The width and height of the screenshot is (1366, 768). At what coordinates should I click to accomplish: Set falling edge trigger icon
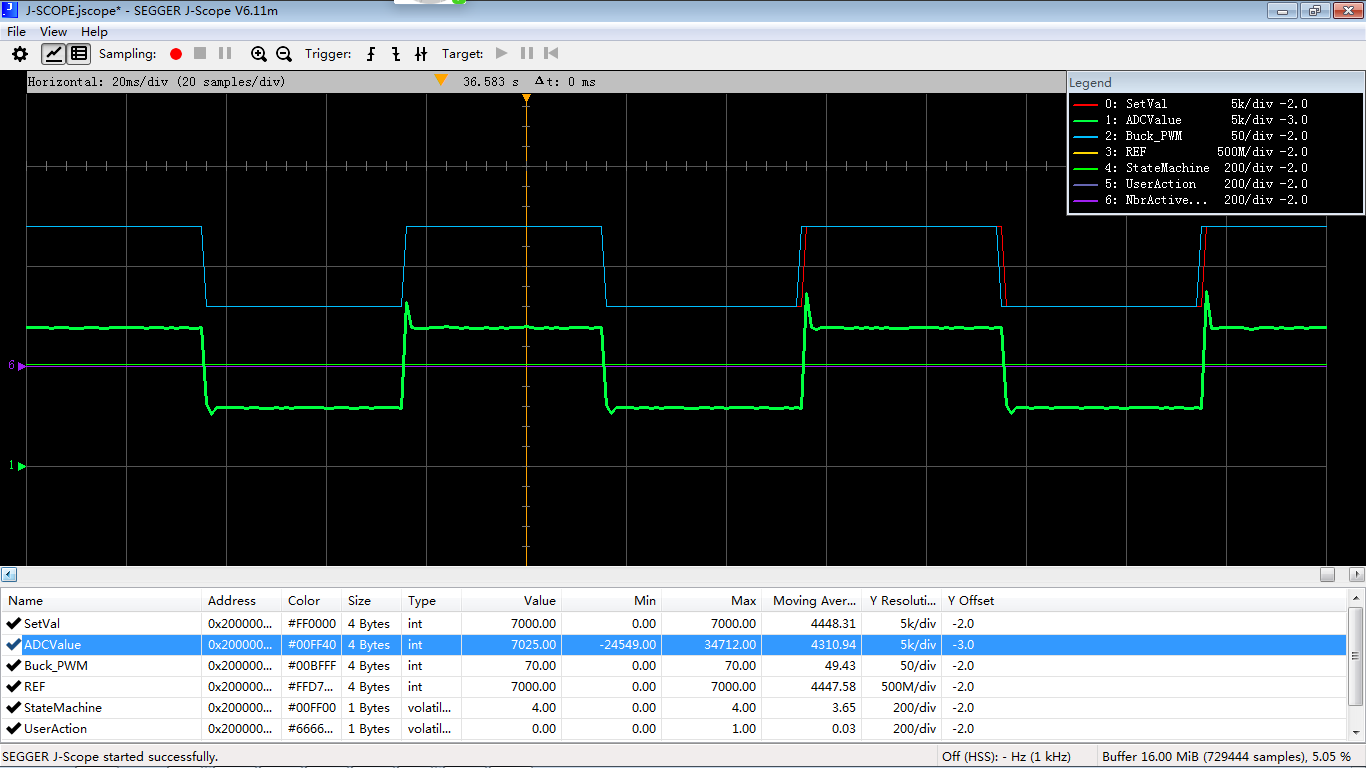396,54
